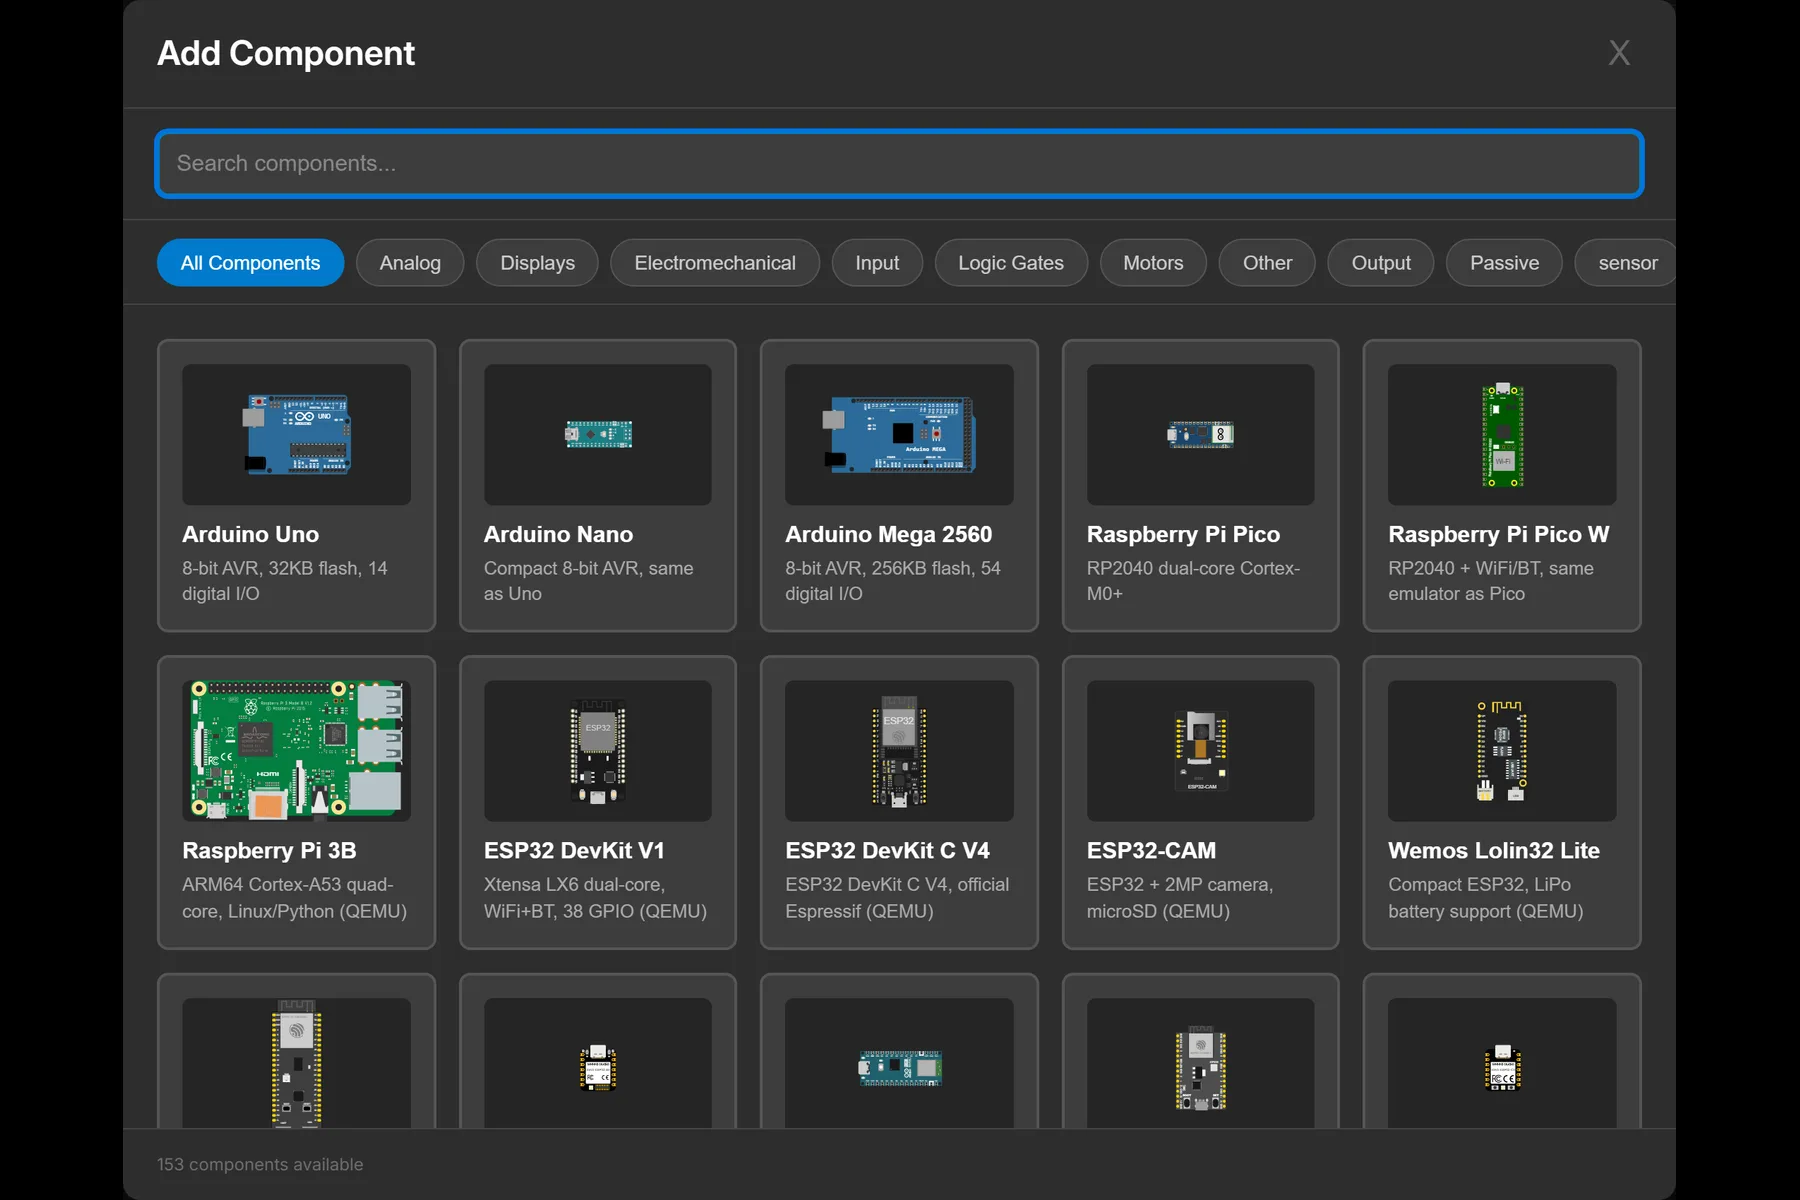Filter by Analog category

pos(410,263)
